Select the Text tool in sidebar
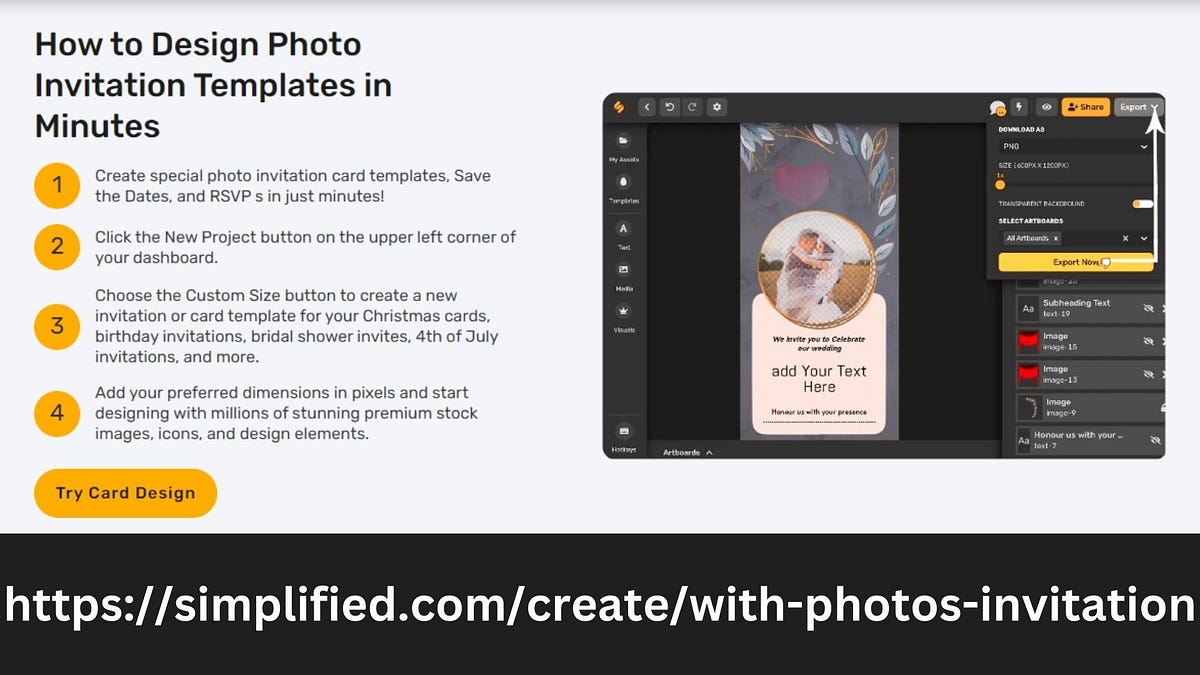Image resolution: width=1200 pixels, height=675 pixels. click(624, 234)
